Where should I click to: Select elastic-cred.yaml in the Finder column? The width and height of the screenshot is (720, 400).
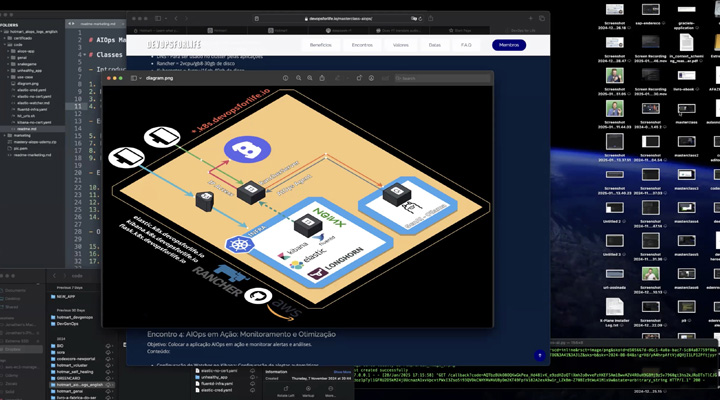(x=216, y=390)
